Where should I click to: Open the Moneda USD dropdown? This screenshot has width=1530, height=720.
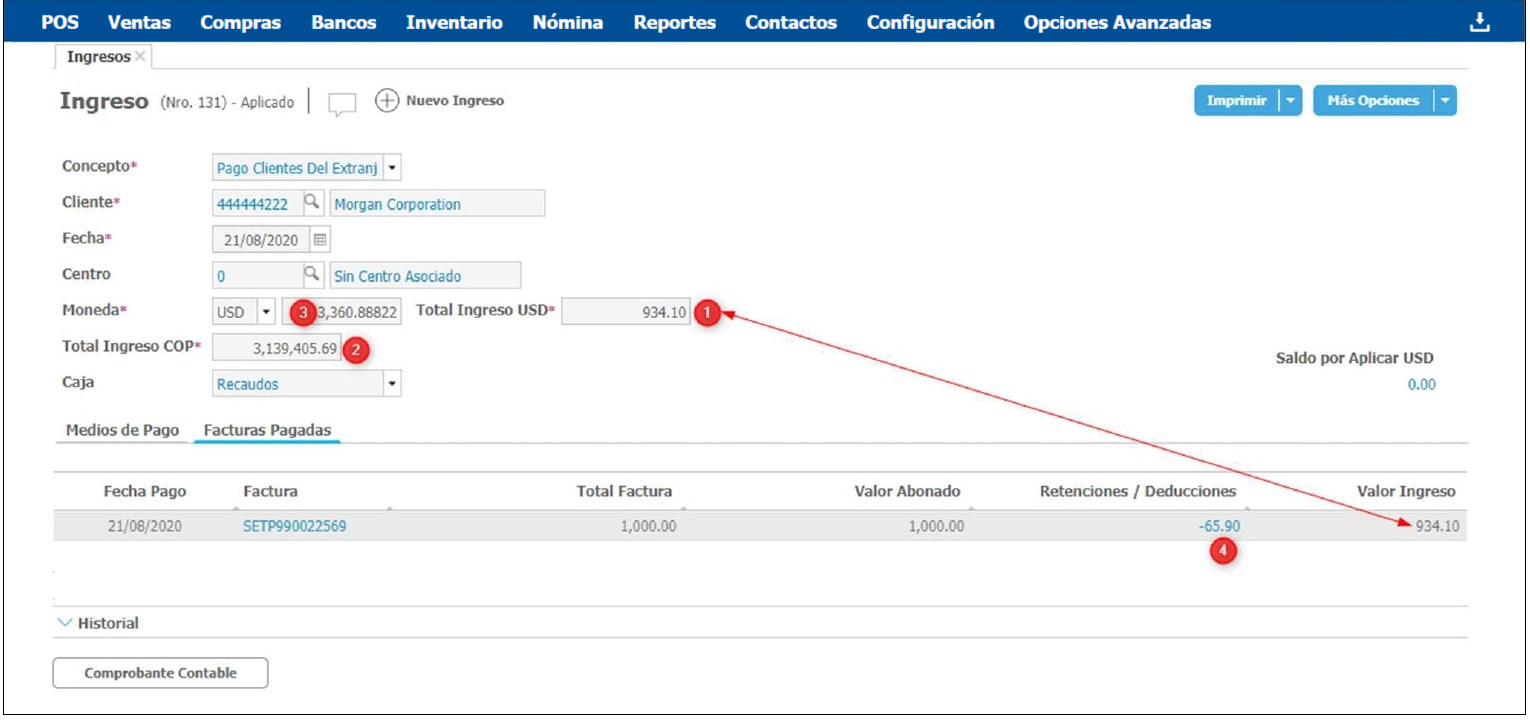click(266, 312)
